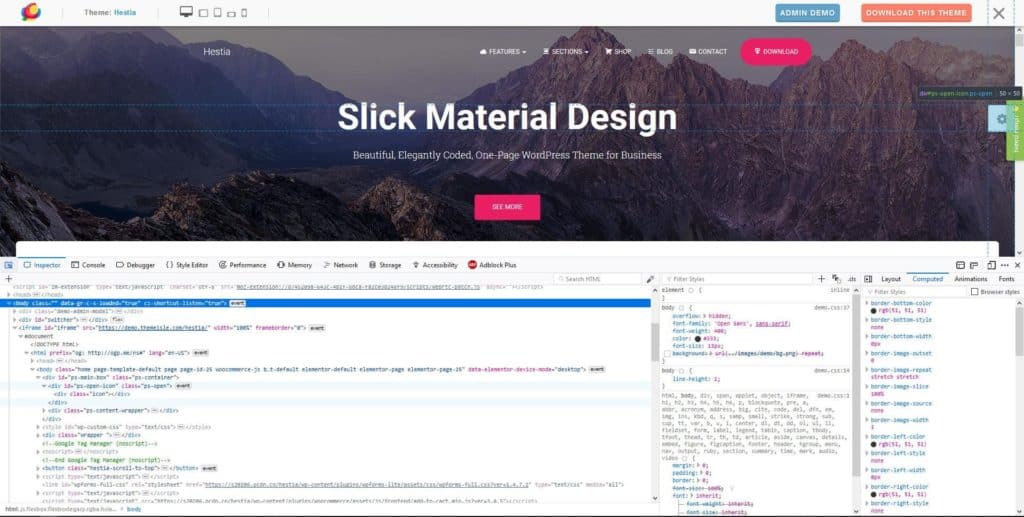
Task: Activate the eyedropper icon beside Search HTML
Action: coord(650,279)
